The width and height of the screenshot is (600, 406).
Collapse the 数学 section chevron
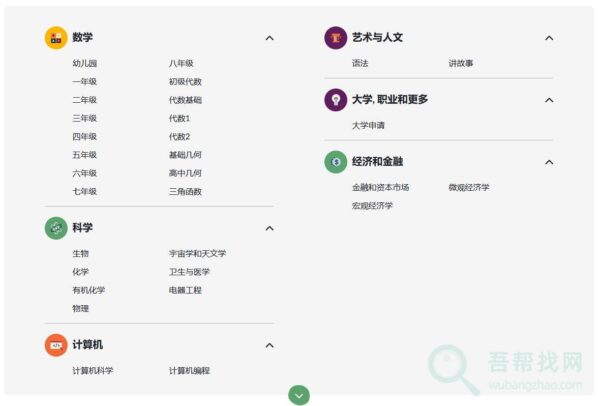point(269,38)
